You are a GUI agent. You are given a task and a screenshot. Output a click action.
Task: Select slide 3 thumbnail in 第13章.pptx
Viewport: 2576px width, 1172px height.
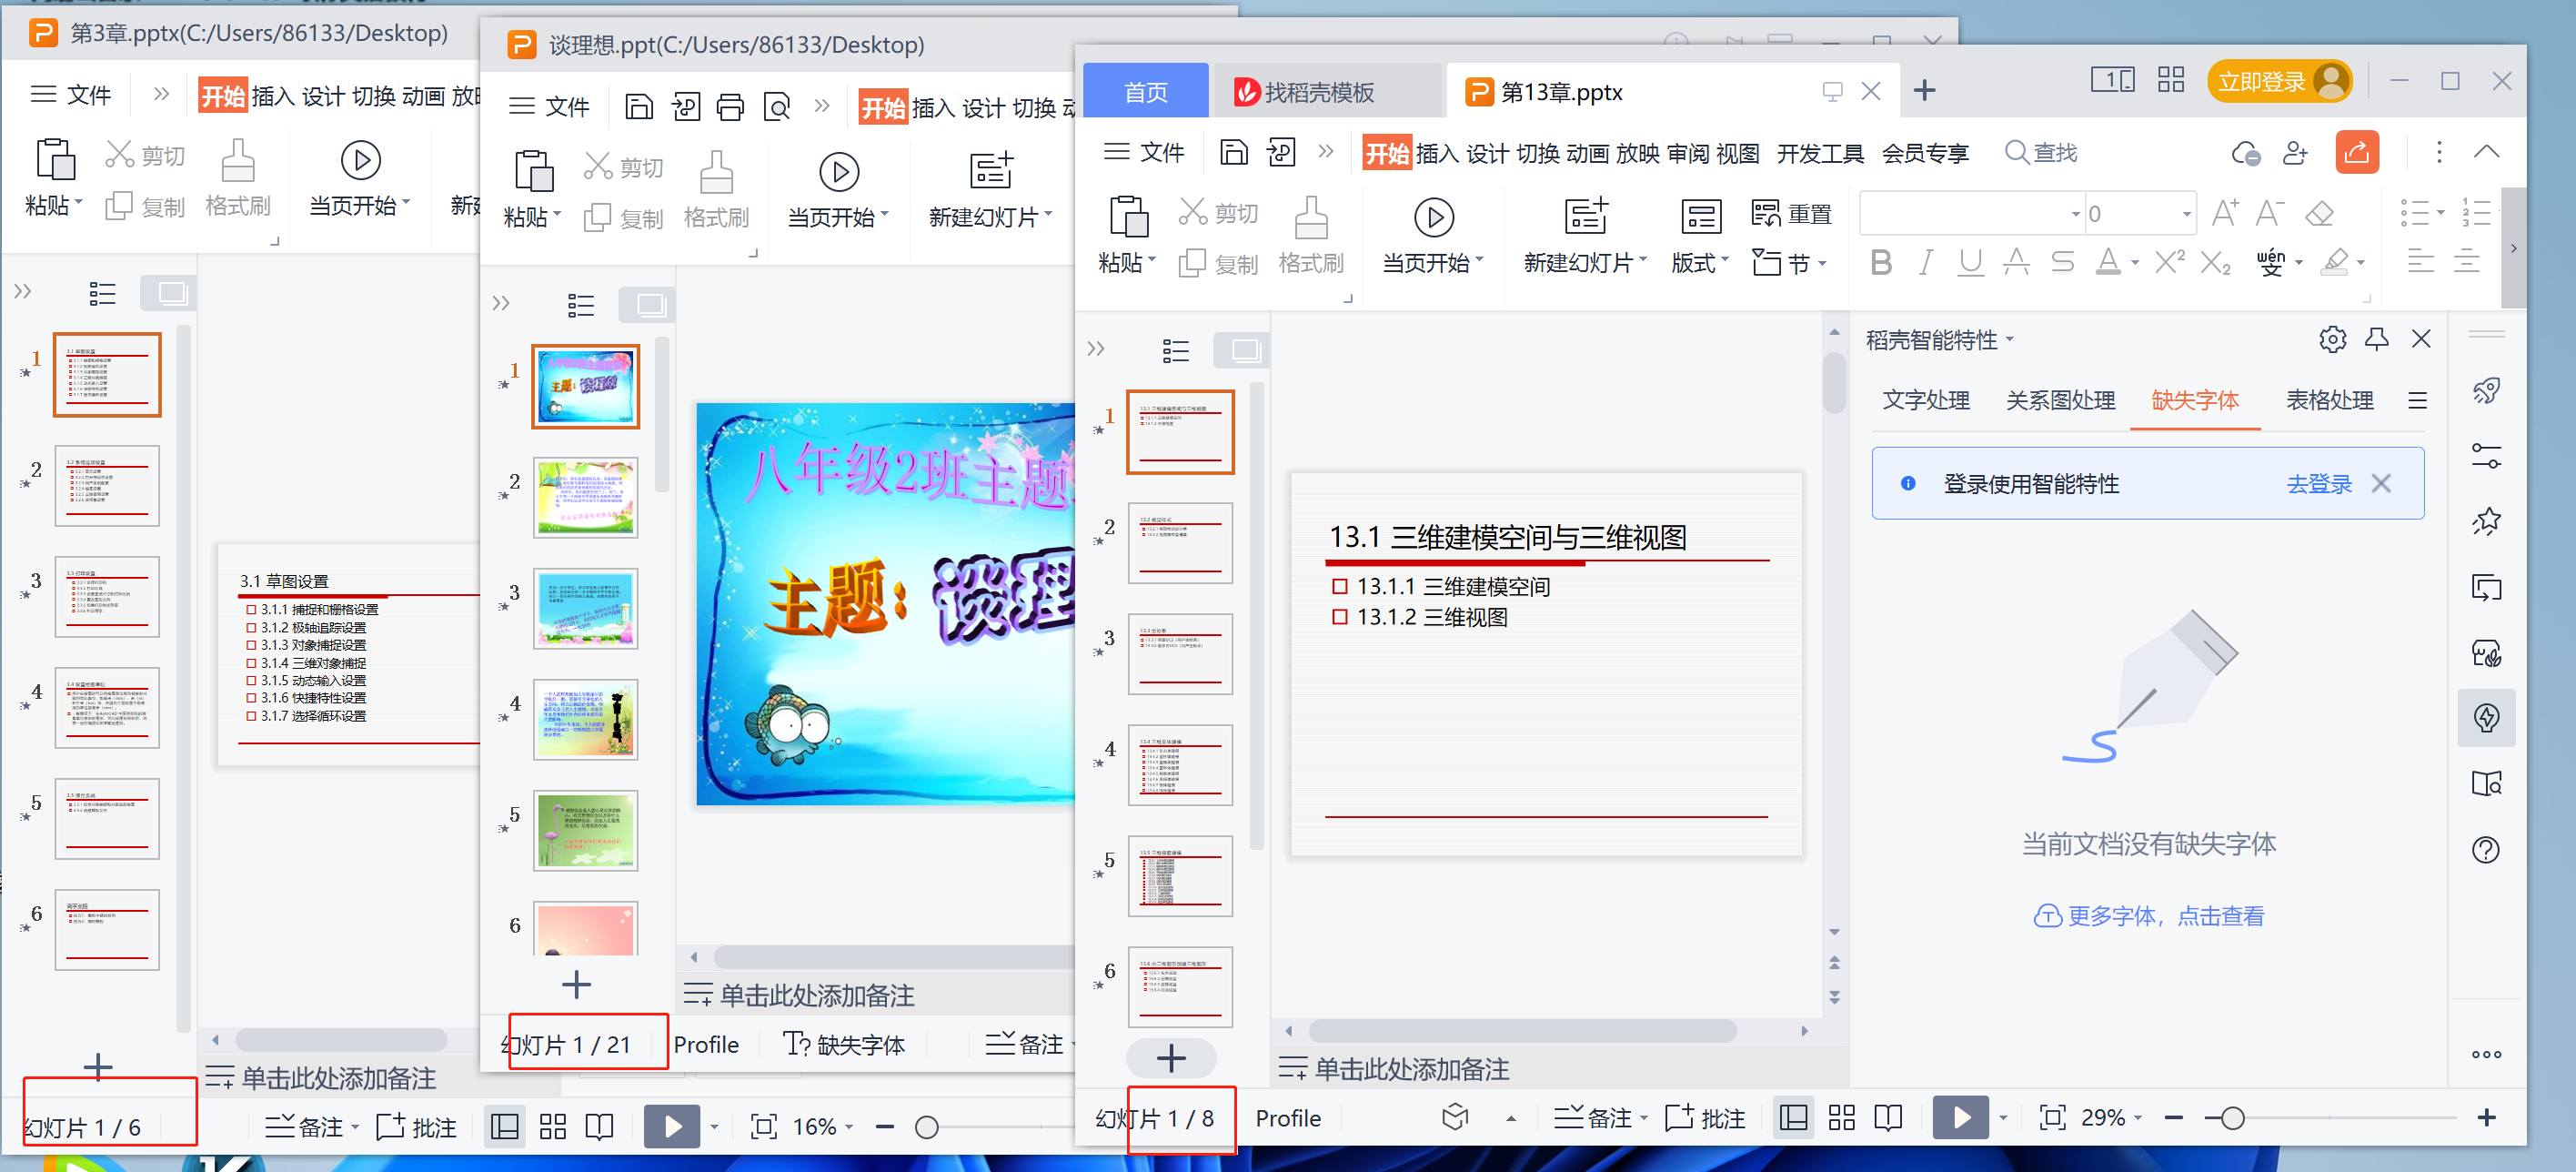coord(1180,653)
